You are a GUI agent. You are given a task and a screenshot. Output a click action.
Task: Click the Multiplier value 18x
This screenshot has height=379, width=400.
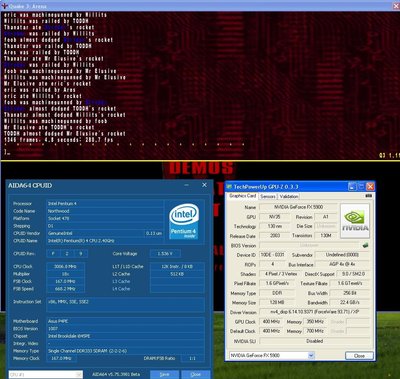[x=65, y=274]
